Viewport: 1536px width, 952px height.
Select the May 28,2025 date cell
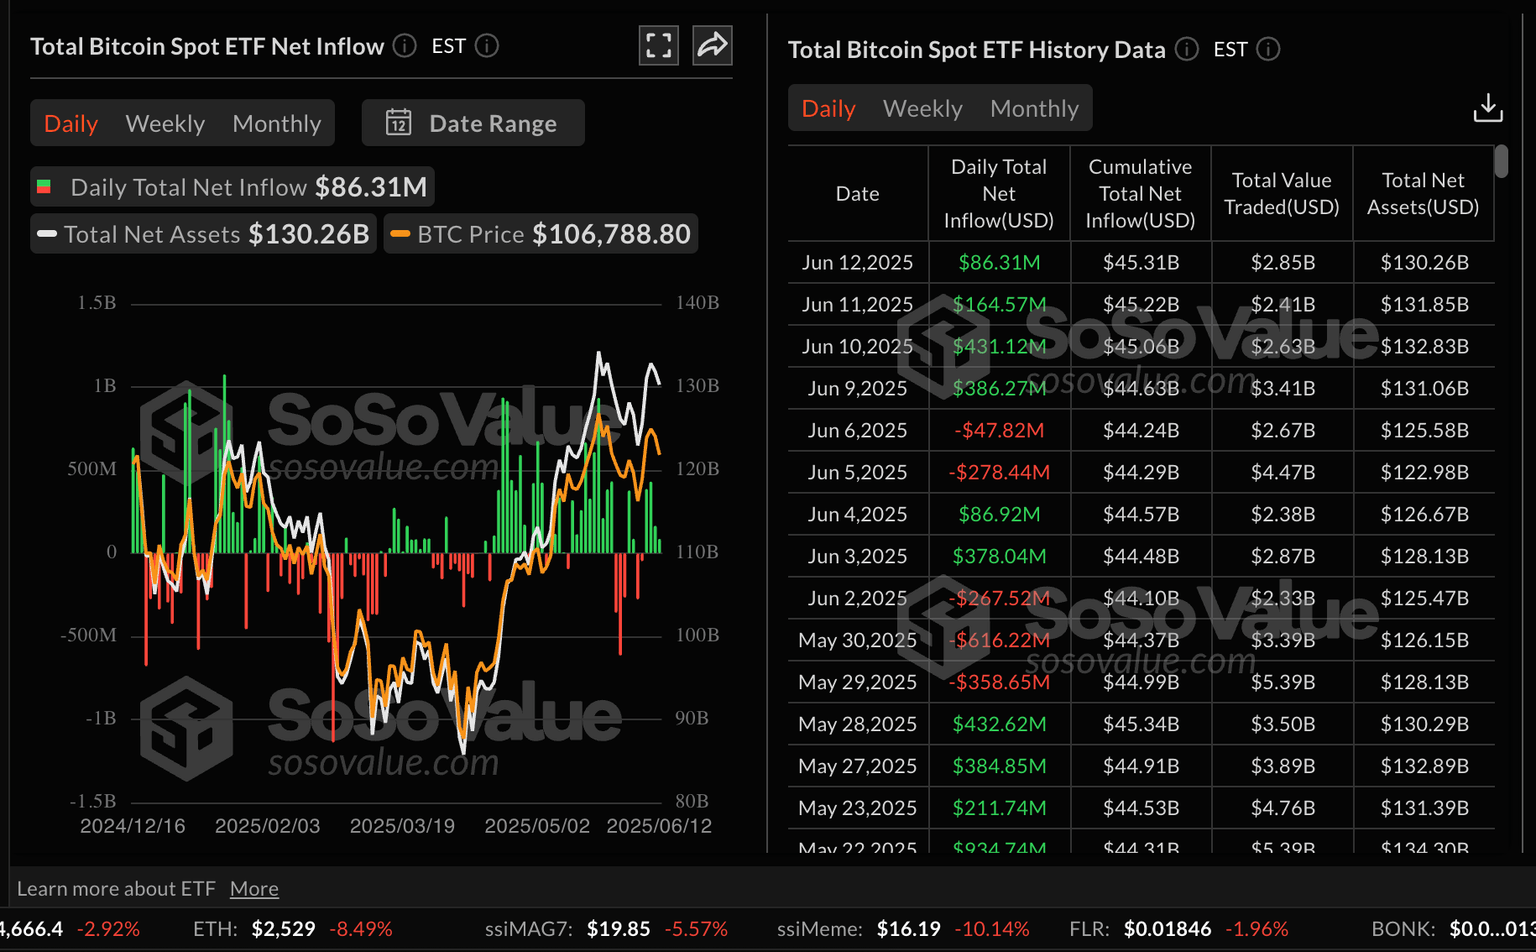tap(858, 724)
